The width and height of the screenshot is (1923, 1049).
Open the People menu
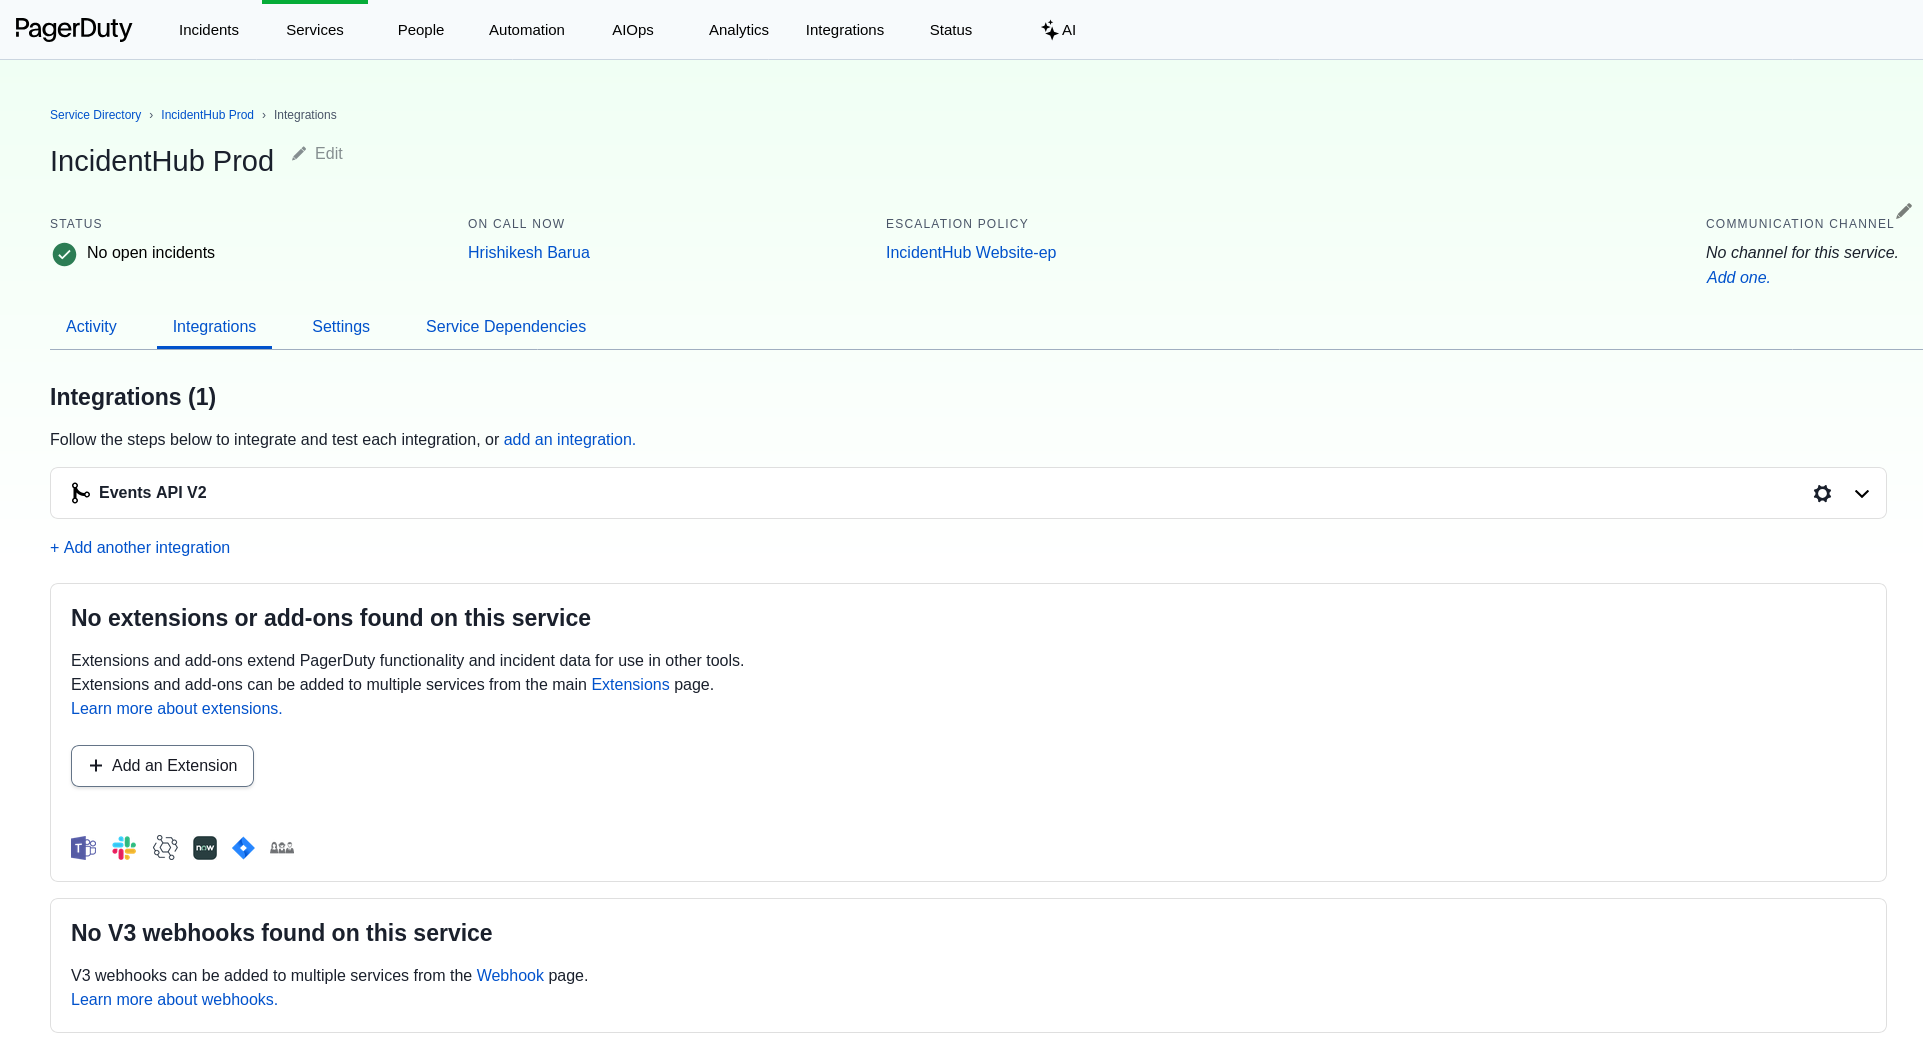[x=421, y=30]
